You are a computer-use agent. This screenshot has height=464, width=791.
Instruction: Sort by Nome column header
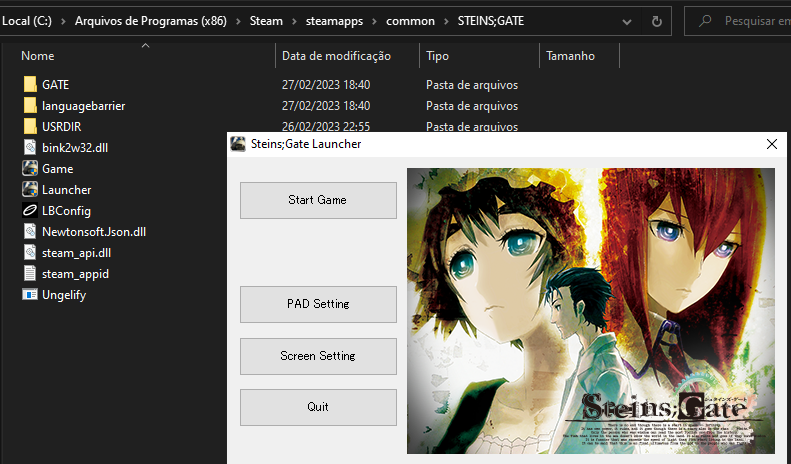[x=38, y=56]
